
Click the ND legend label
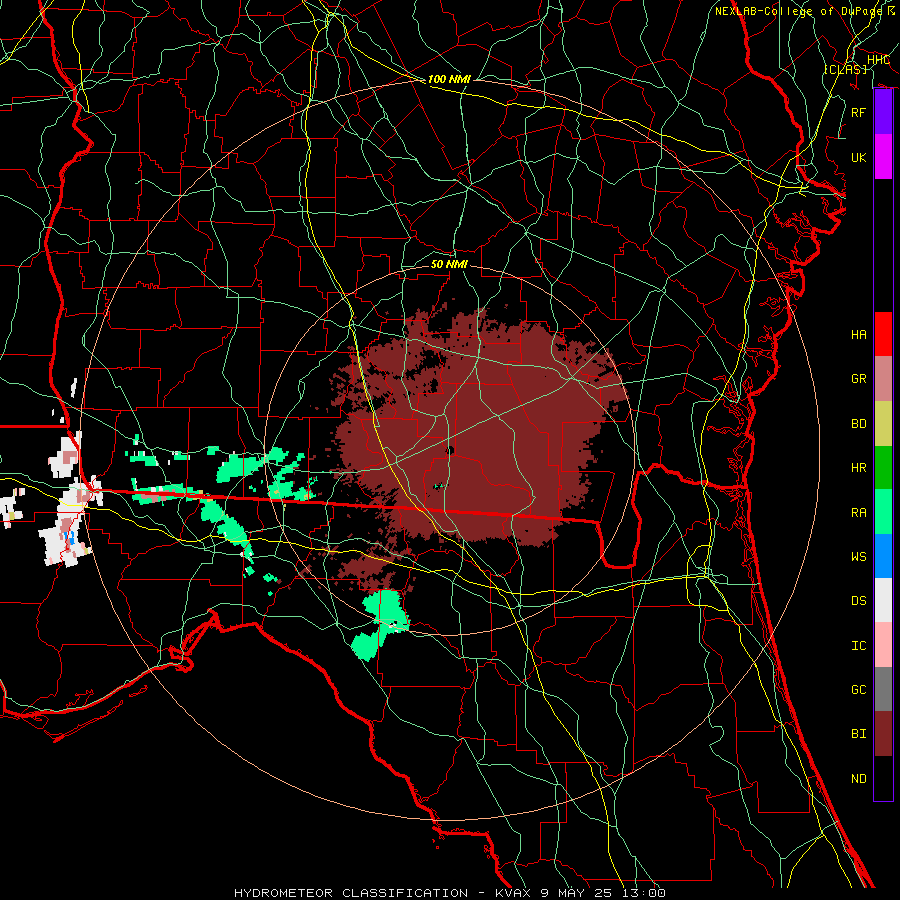(x=859, y=778)
